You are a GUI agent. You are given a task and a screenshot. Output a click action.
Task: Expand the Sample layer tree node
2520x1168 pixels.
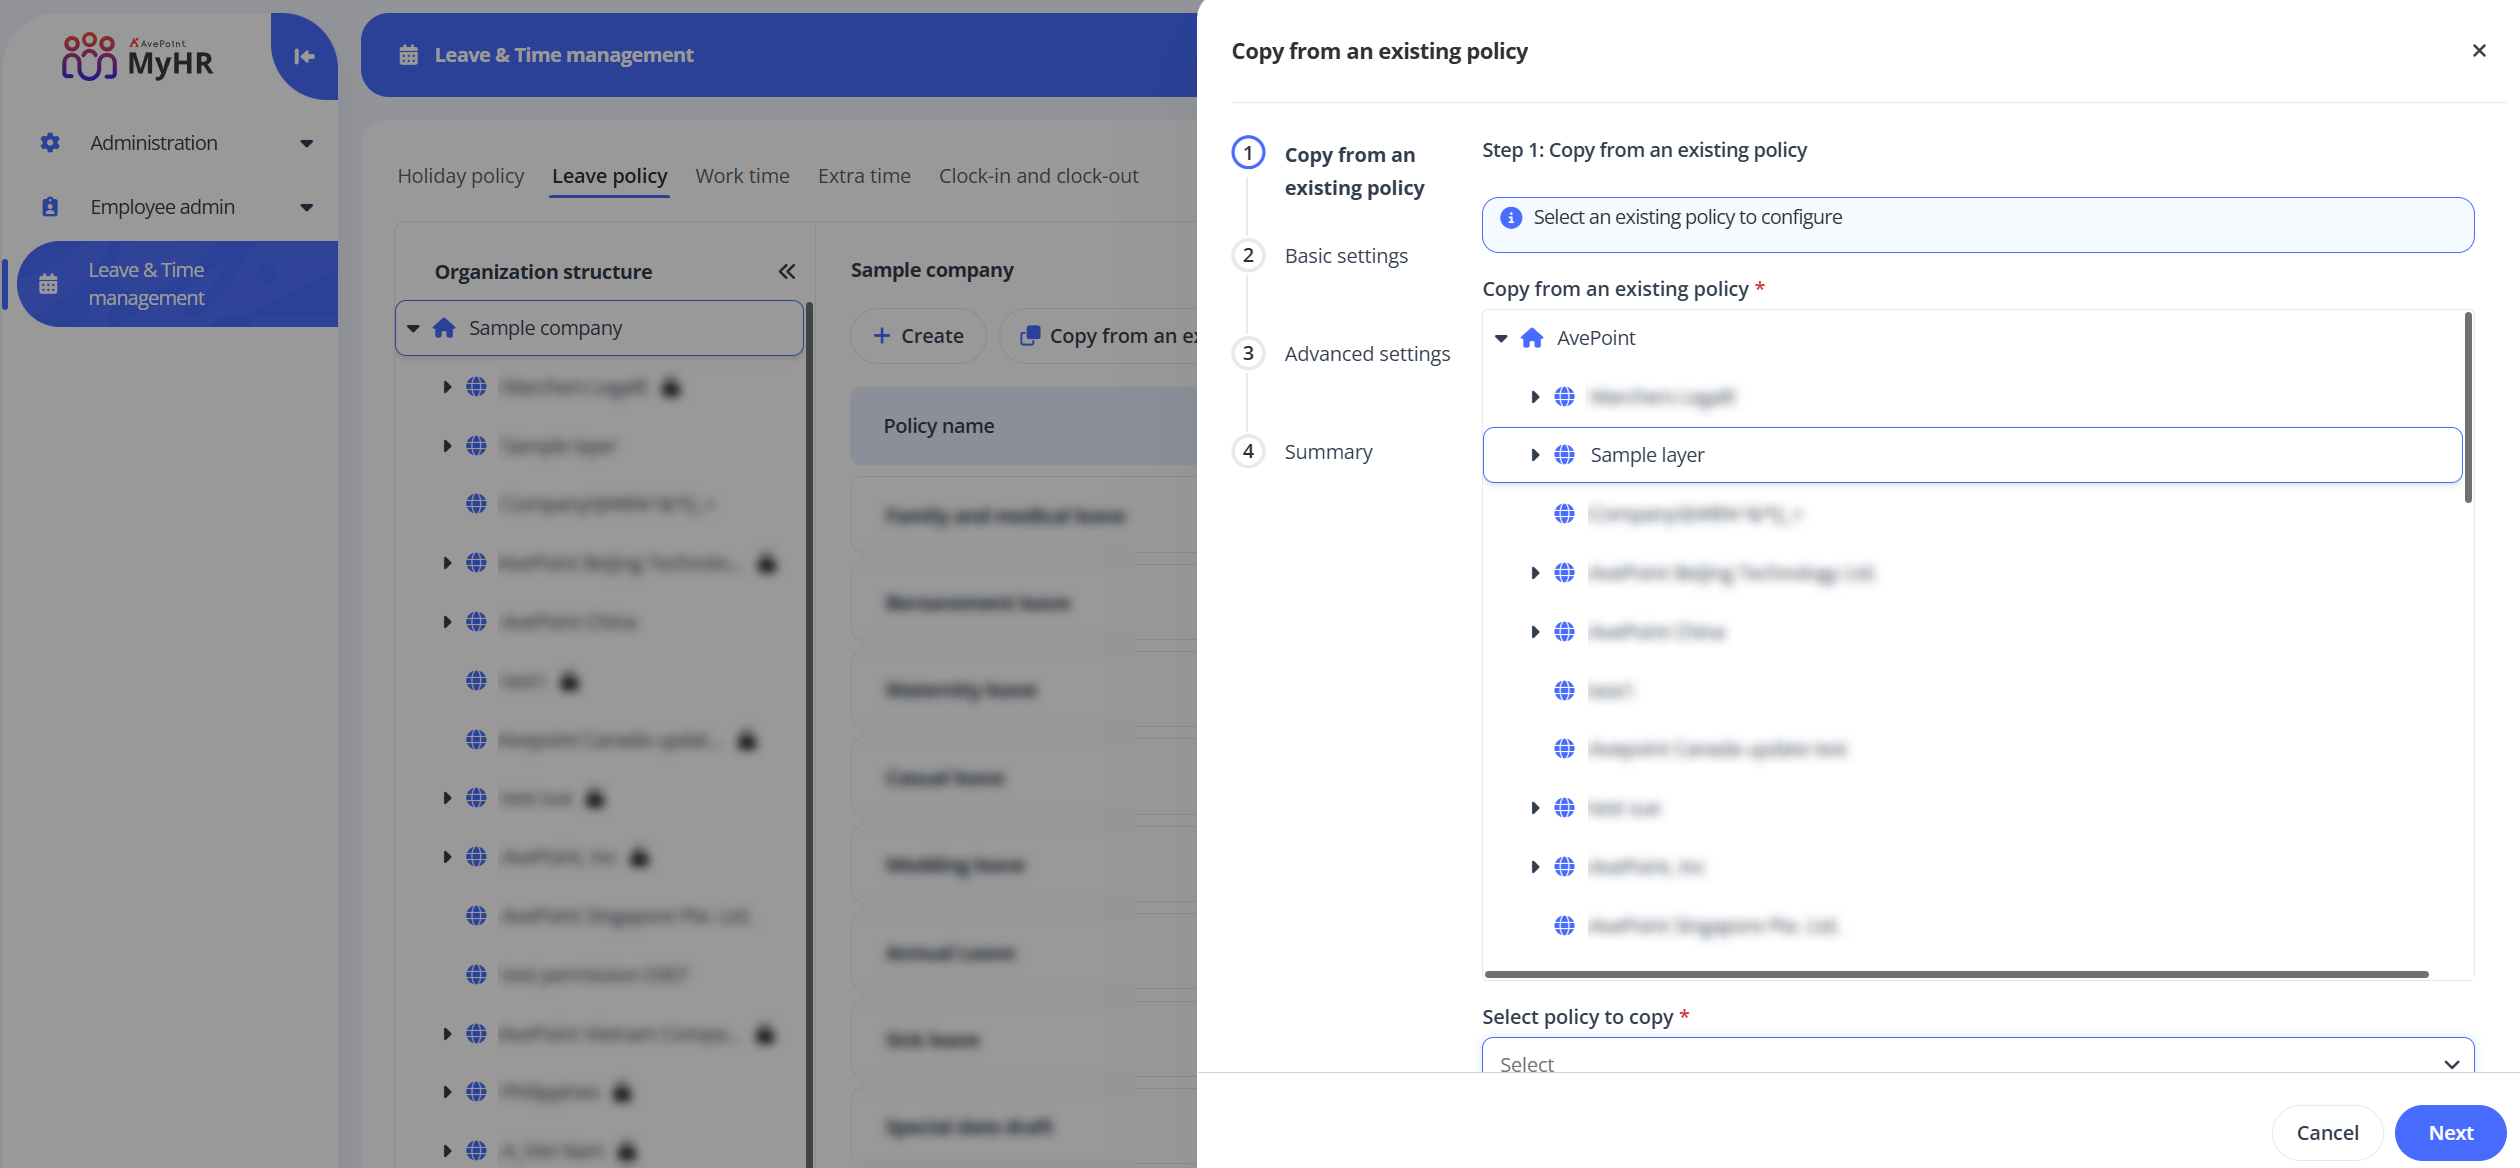pyautogui.click(x=1535, y=455)
